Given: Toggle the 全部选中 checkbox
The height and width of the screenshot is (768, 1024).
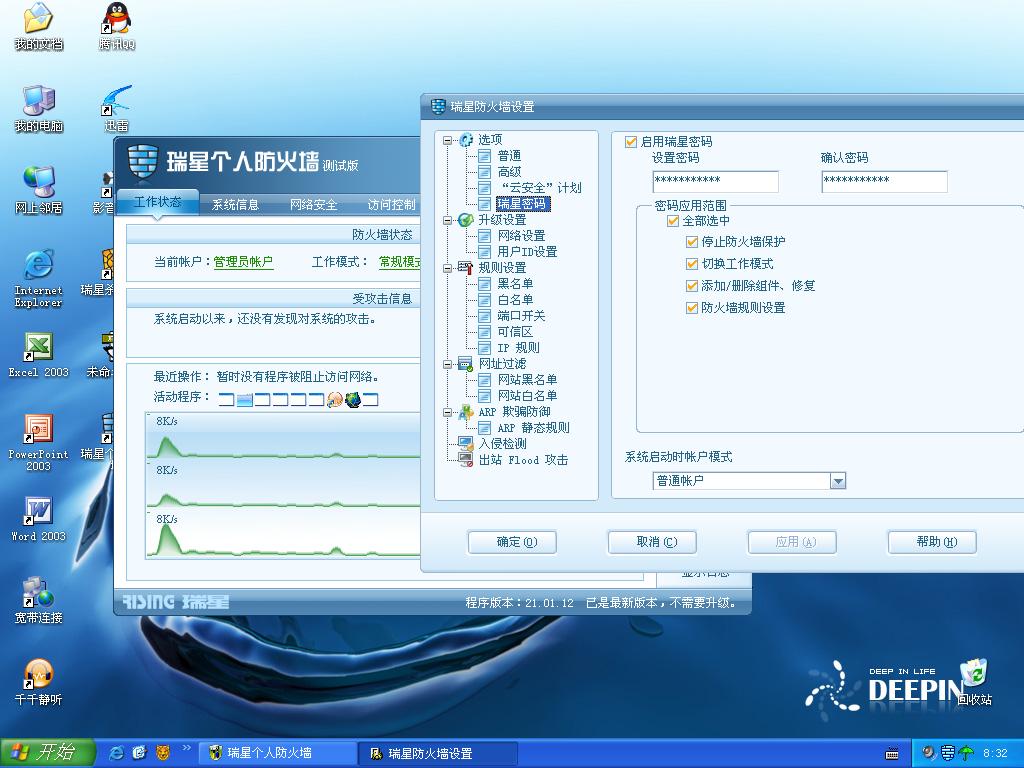Looking at the screenshot, I should (x=673, y=221).
